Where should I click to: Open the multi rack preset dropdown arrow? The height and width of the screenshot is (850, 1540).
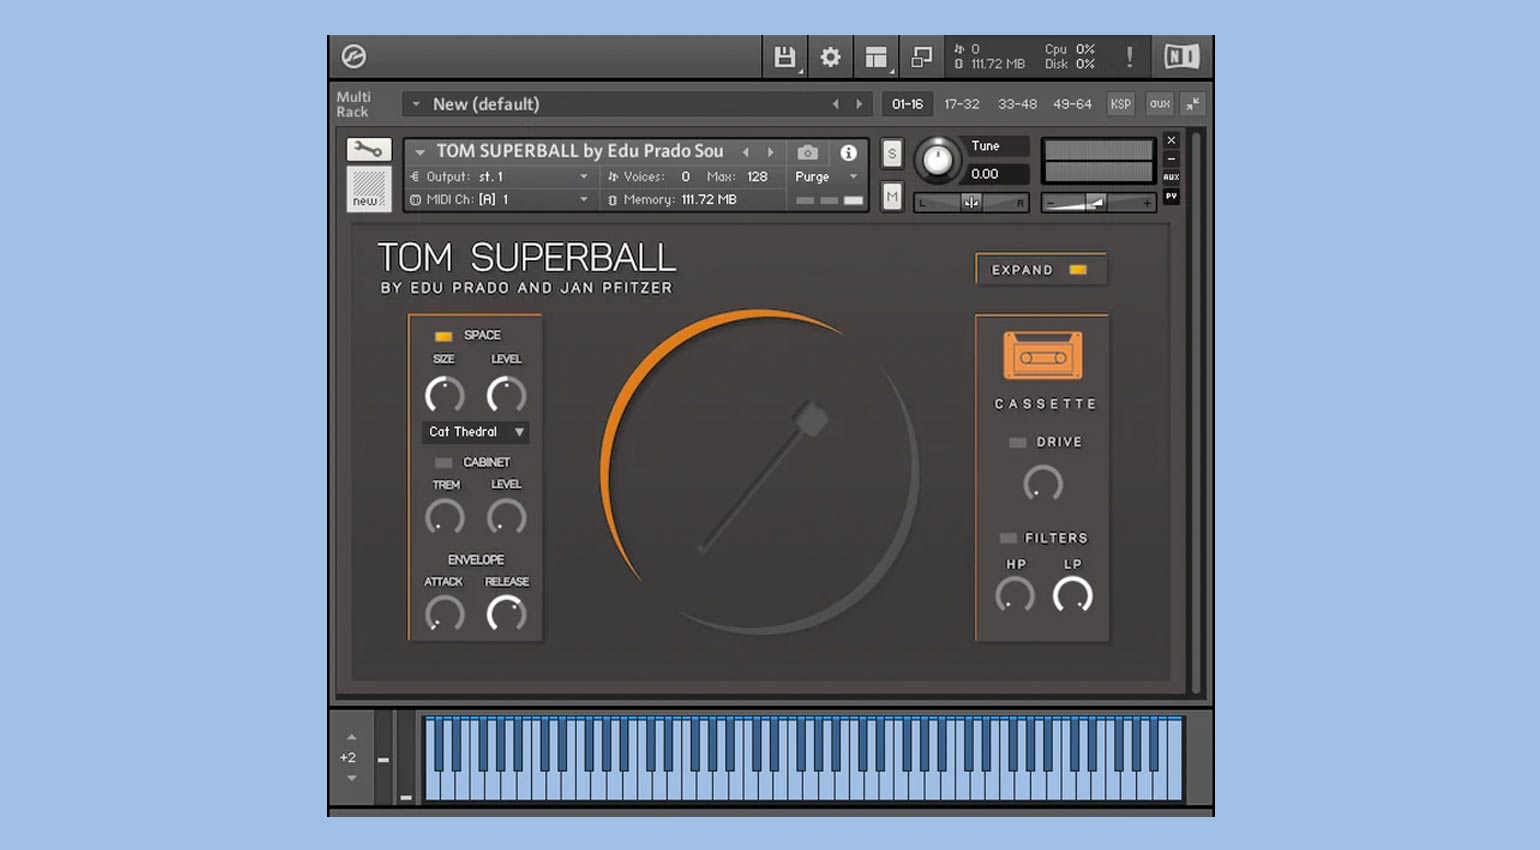pyautogui.click(x=416, y=104)
